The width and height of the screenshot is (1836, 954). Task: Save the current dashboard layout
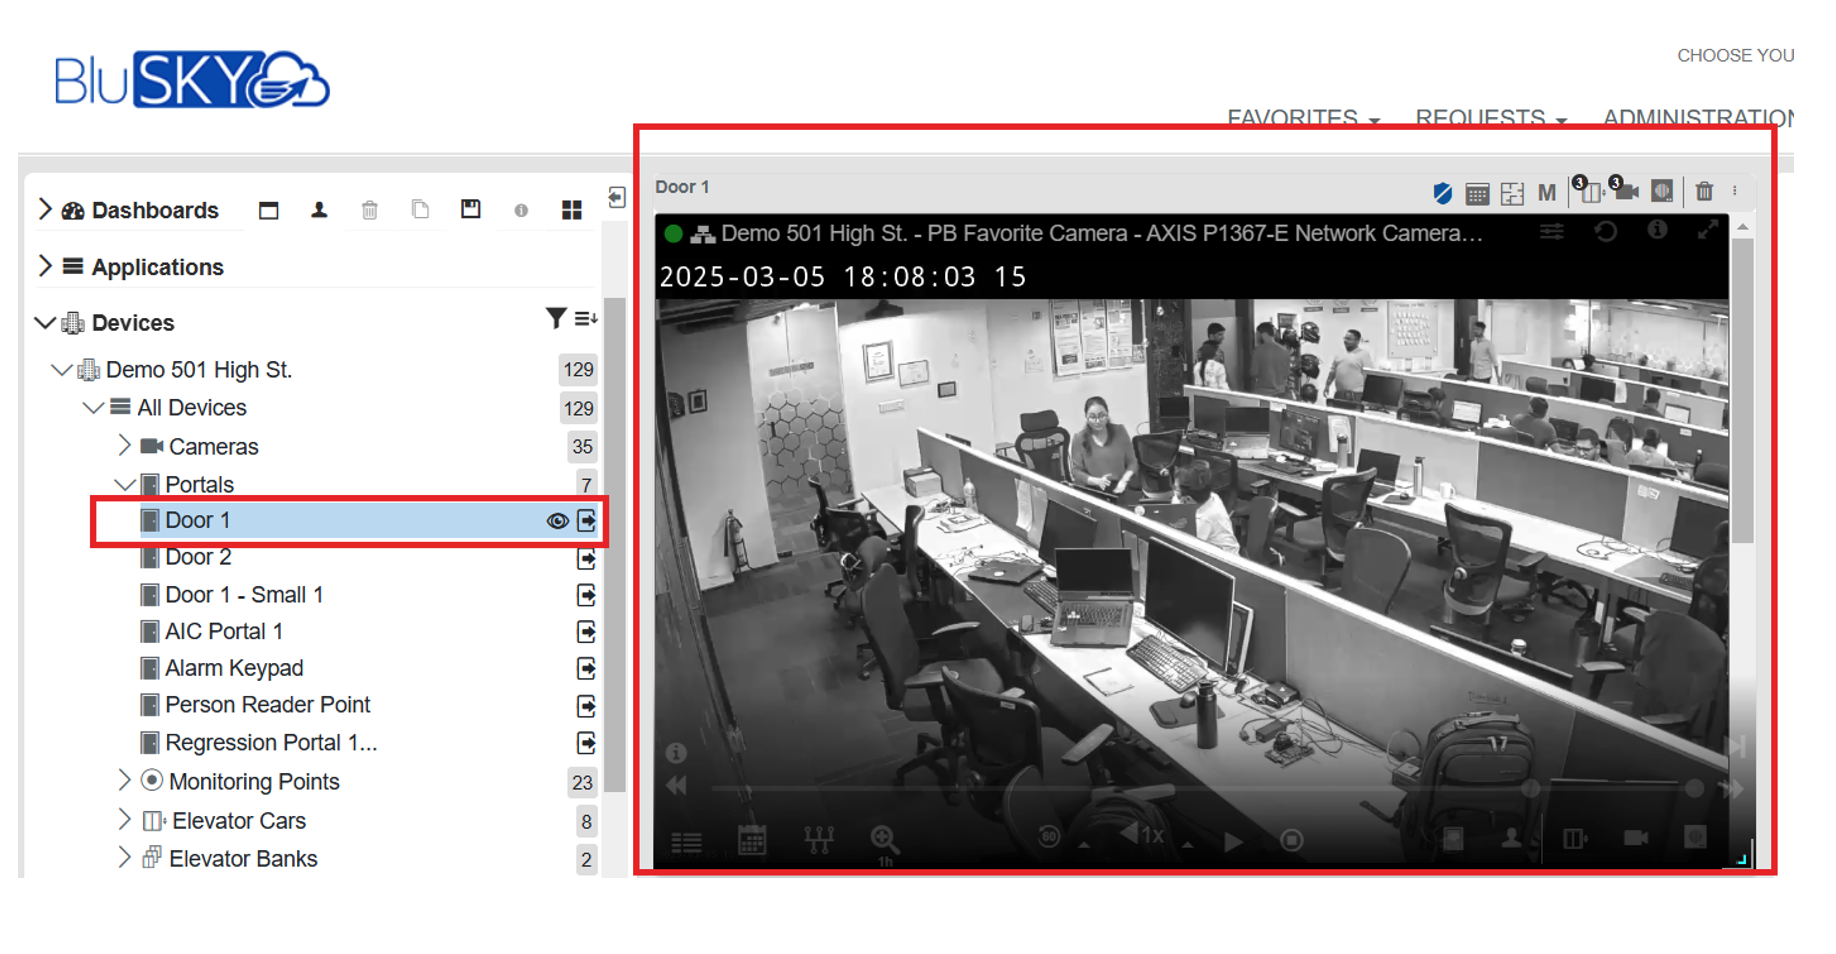(470, 210)
